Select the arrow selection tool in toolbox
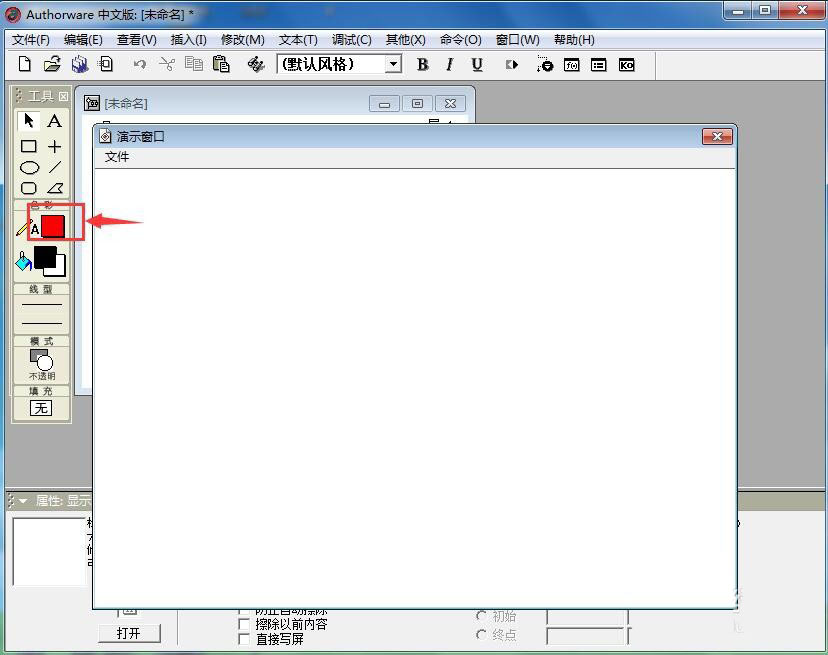 click(27, 121)
